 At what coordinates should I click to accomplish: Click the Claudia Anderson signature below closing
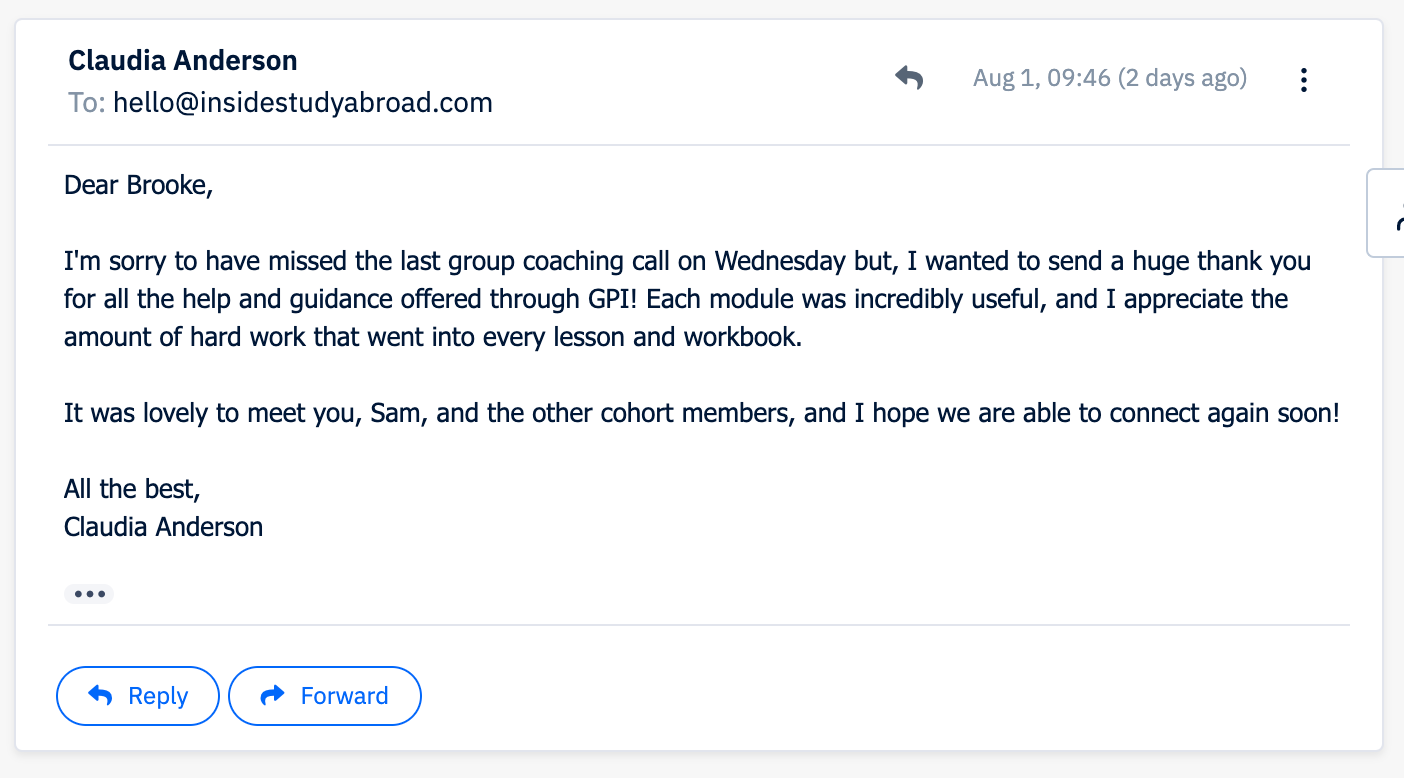coord(163,527)
